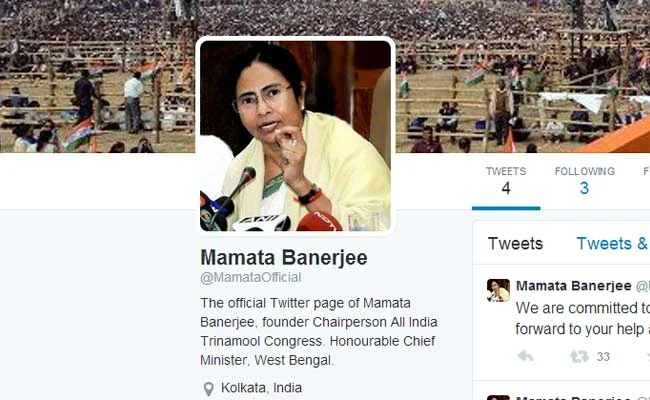The image size is (650, 400).
Task: Click the retweet icon beside the count 33
Action: (579, 356)
